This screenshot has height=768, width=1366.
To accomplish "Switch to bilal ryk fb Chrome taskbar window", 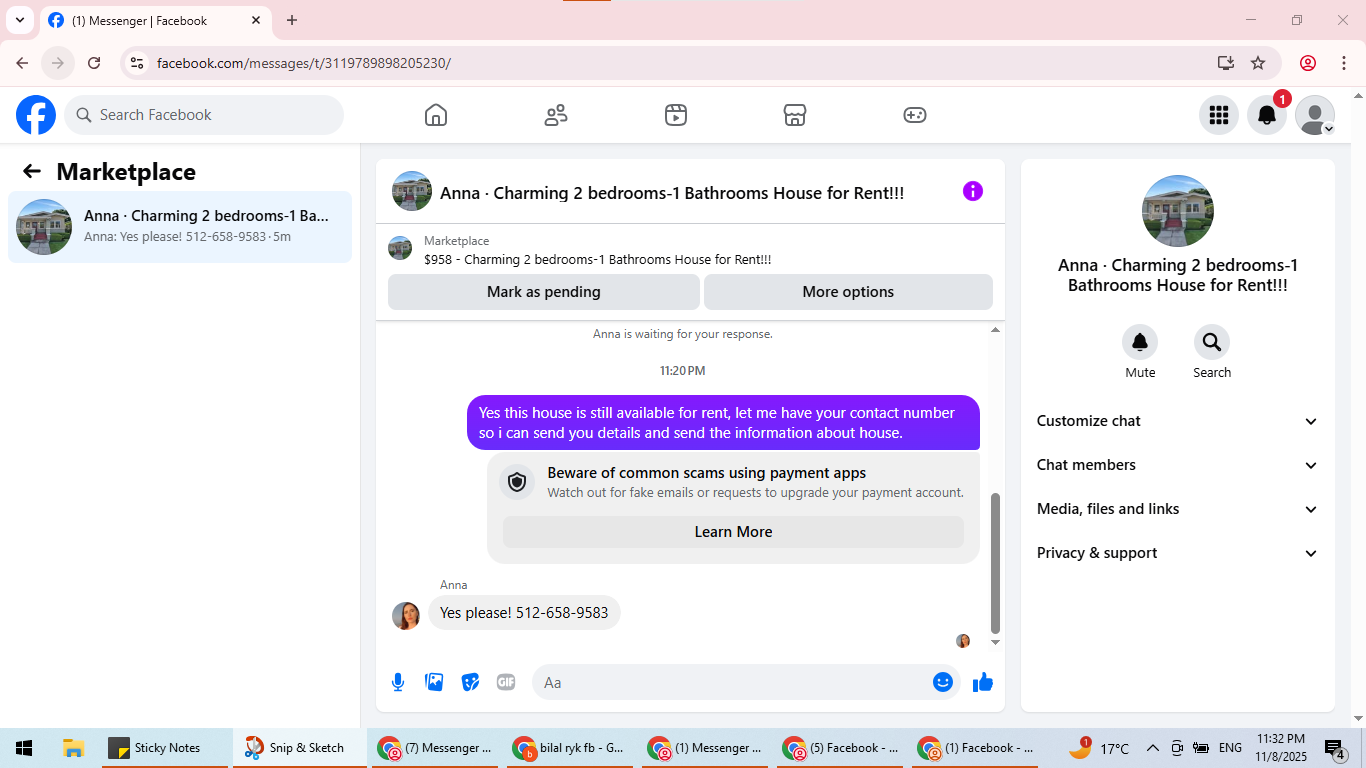I will [570, 748].
